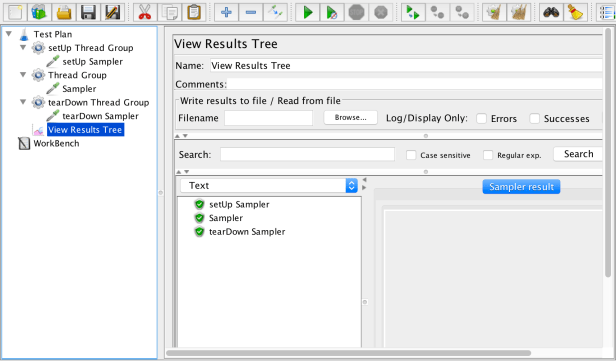Click Start no pauses icon
Screen dimensions: 616x361
(332, 13)
